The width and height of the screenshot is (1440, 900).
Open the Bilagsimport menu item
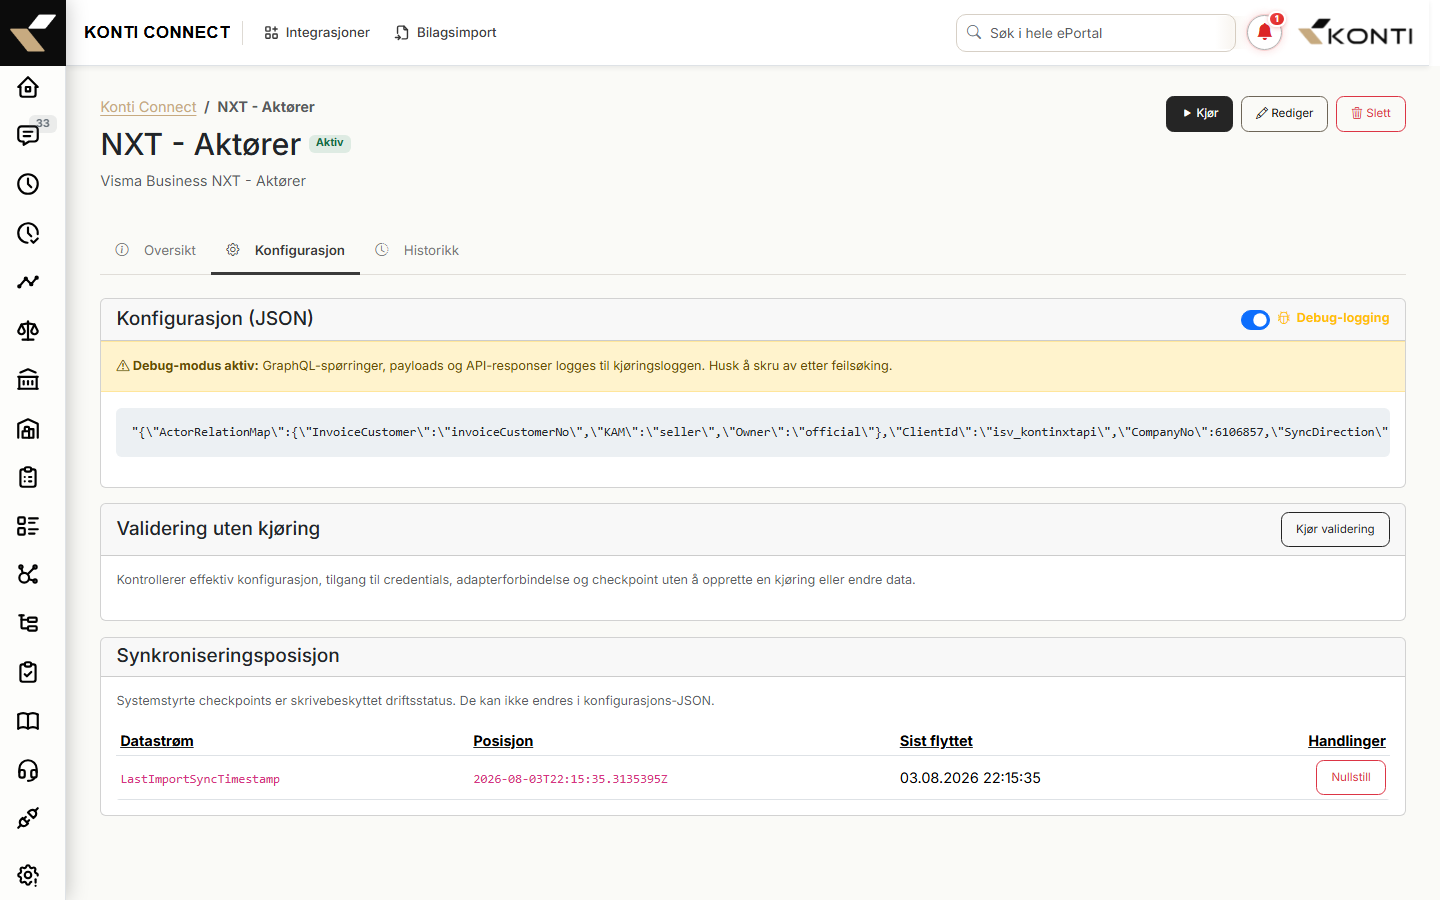[x=445, y=33]
